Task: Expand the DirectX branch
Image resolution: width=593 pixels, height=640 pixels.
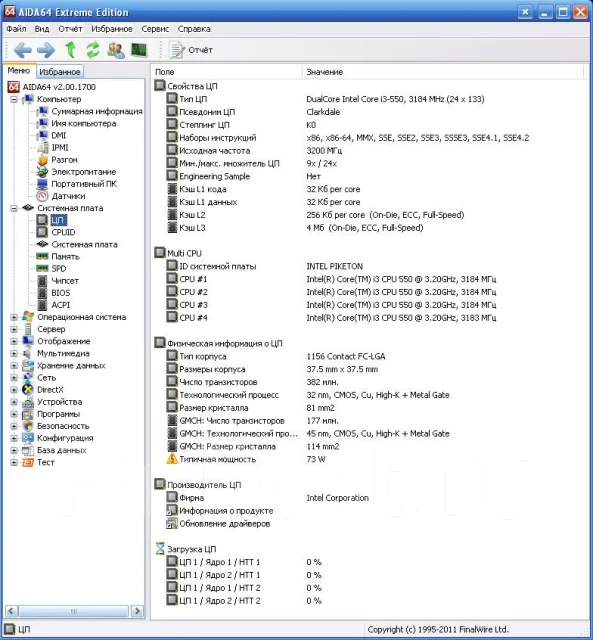Action: point(14,390)
